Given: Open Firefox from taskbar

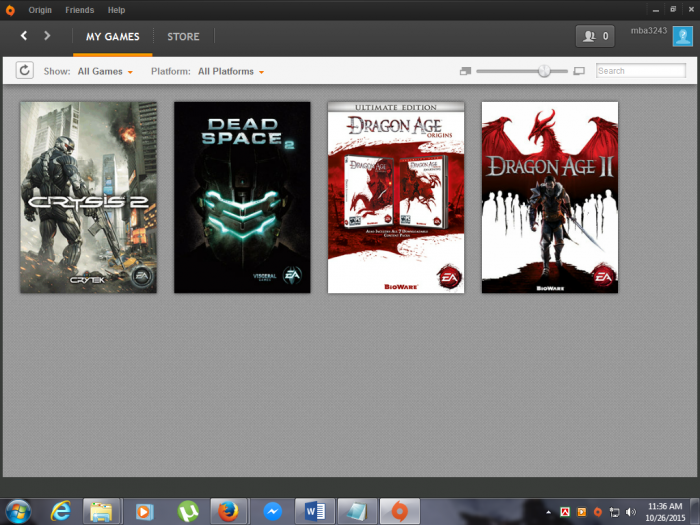Looking at the screenshot, I should click(x=228, y=512).
